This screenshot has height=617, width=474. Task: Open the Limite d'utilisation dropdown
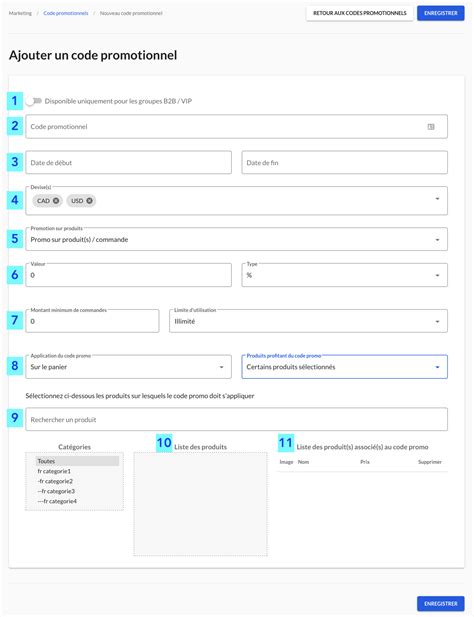308,321
